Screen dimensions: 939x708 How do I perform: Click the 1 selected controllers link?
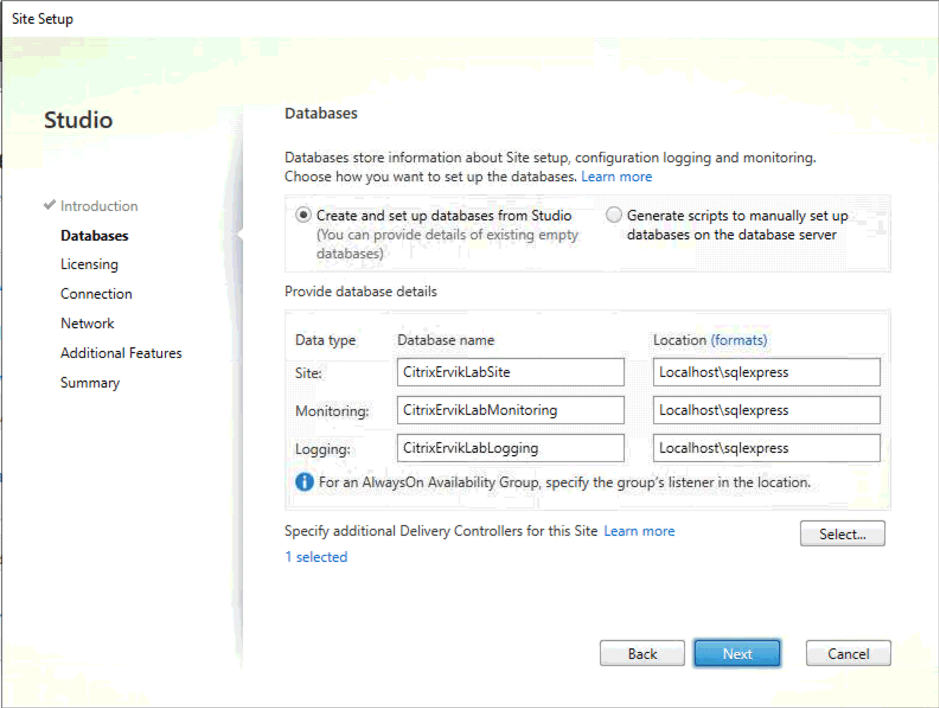(316, 557)
